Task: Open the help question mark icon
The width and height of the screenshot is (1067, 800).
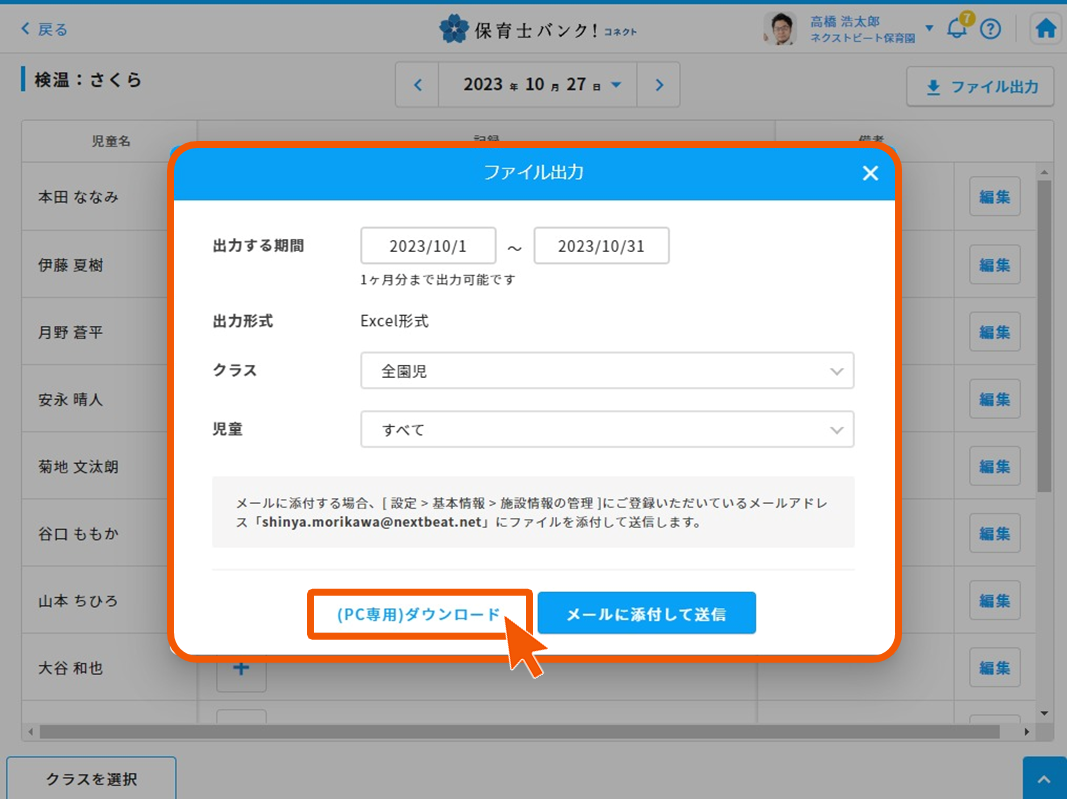Action: tap(990, 29)
